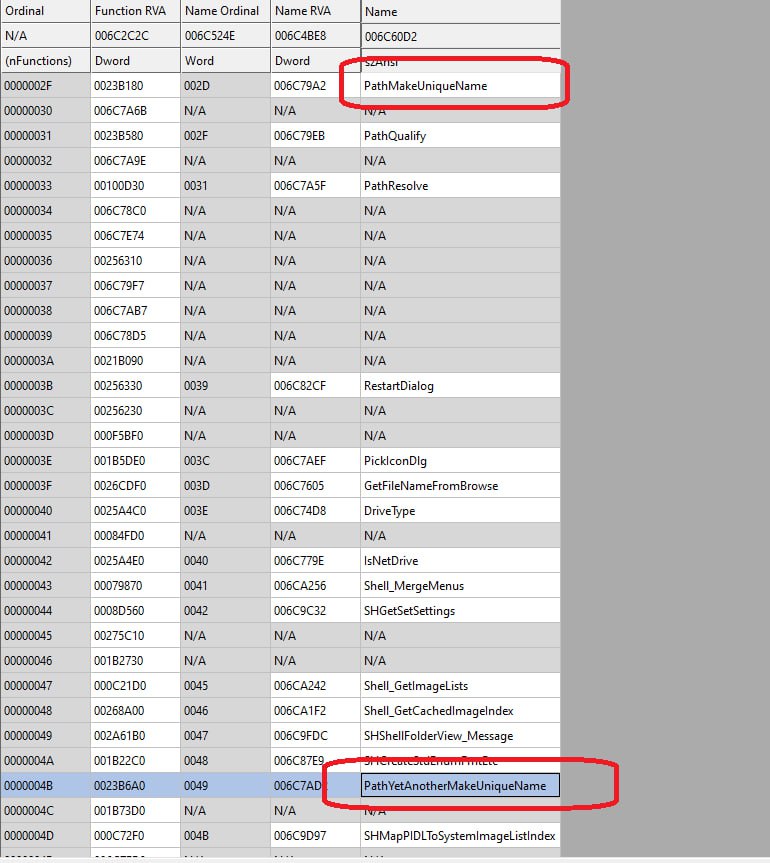Click name RVA 006C82CF
The image size is (770, 863).
click(315, 386)
